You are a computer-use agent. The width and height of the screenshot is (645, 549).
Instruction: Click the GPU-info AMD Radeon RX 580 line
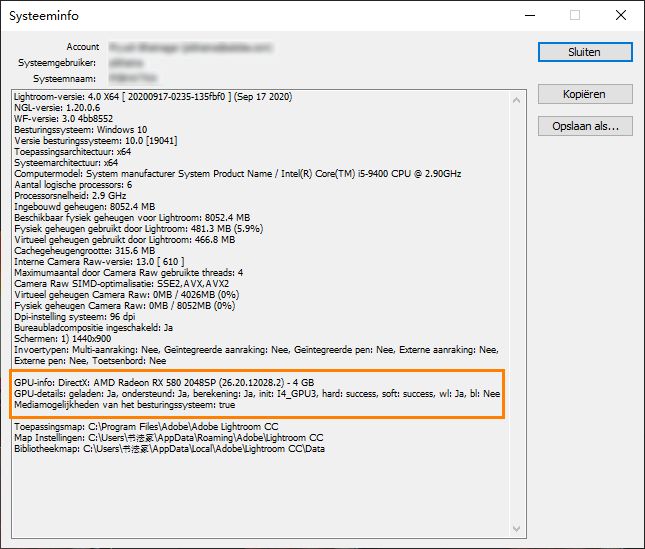(x=164, y=382)
